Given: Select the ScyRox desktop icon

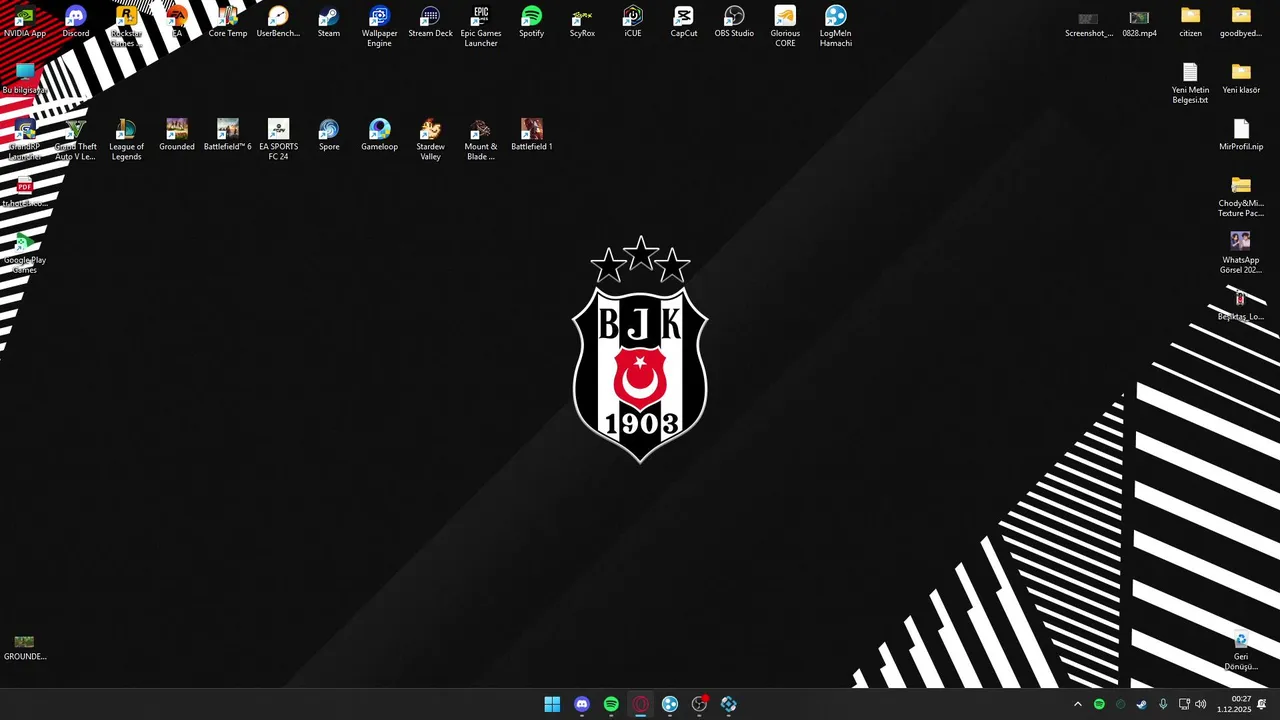Looking at the screenshot, I should (x=582, y=22).
